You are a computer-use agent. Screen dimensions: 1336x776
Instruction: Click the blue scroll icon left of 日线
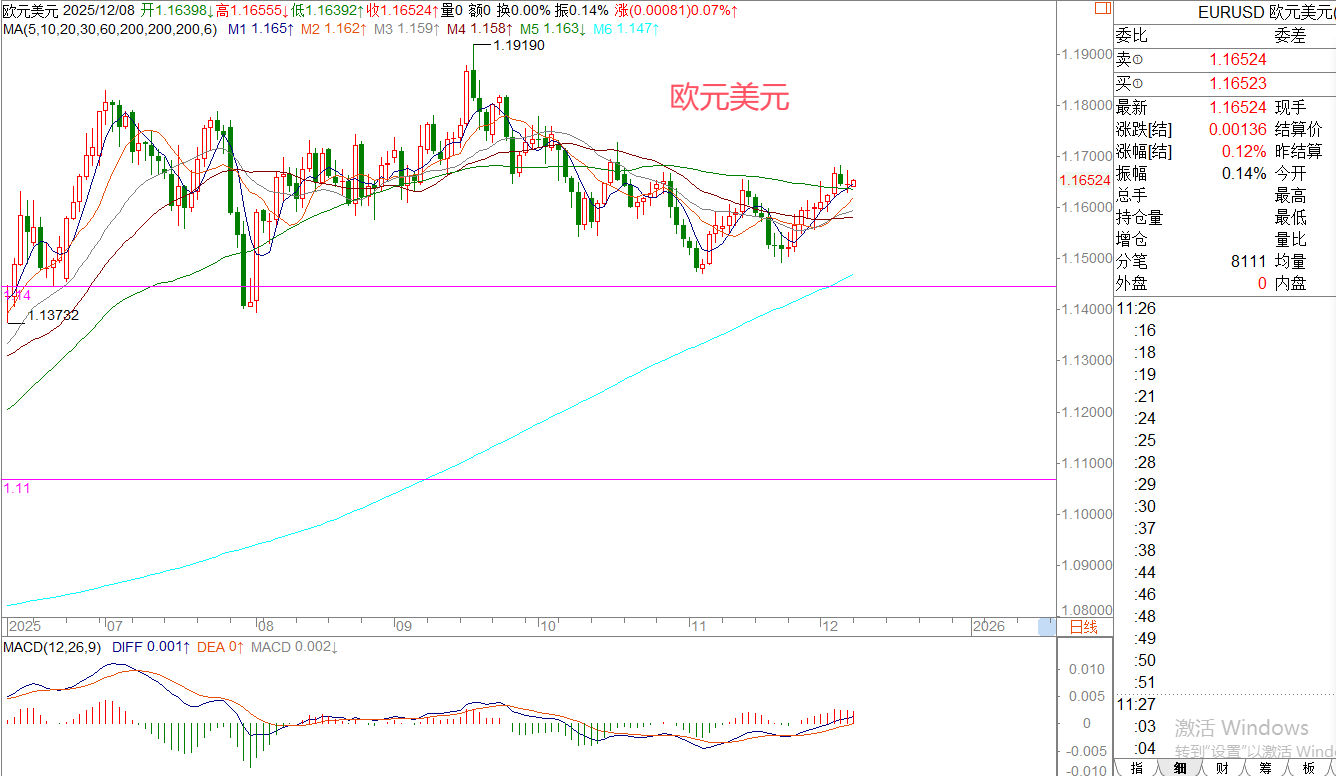click(1046, 627)
